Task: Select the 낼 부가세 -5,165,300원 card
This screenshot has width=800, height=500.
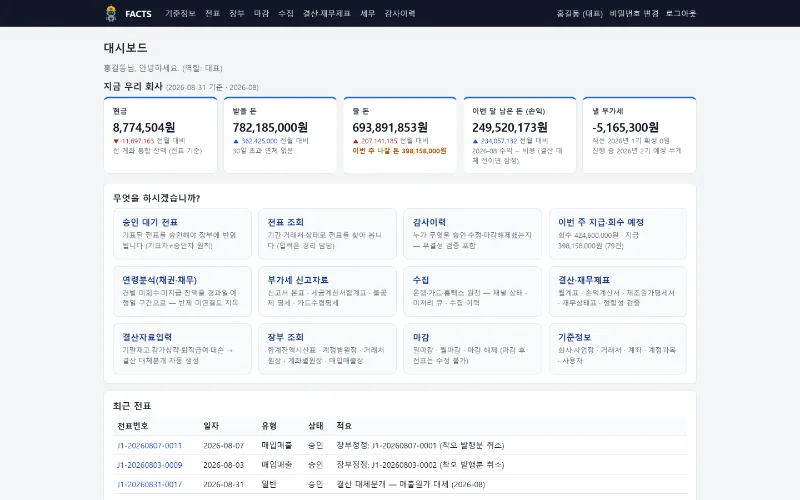Action: tap(639, 135)
